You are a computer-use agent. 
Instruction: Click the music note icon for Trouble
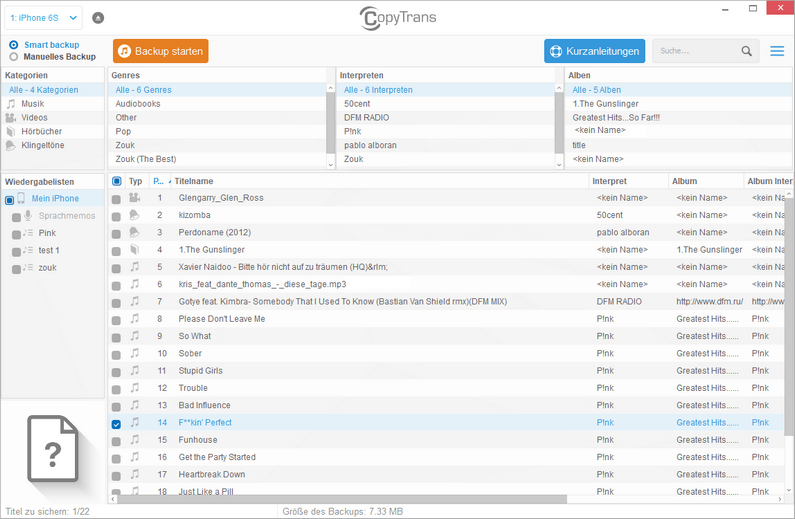tap(134, 388)
